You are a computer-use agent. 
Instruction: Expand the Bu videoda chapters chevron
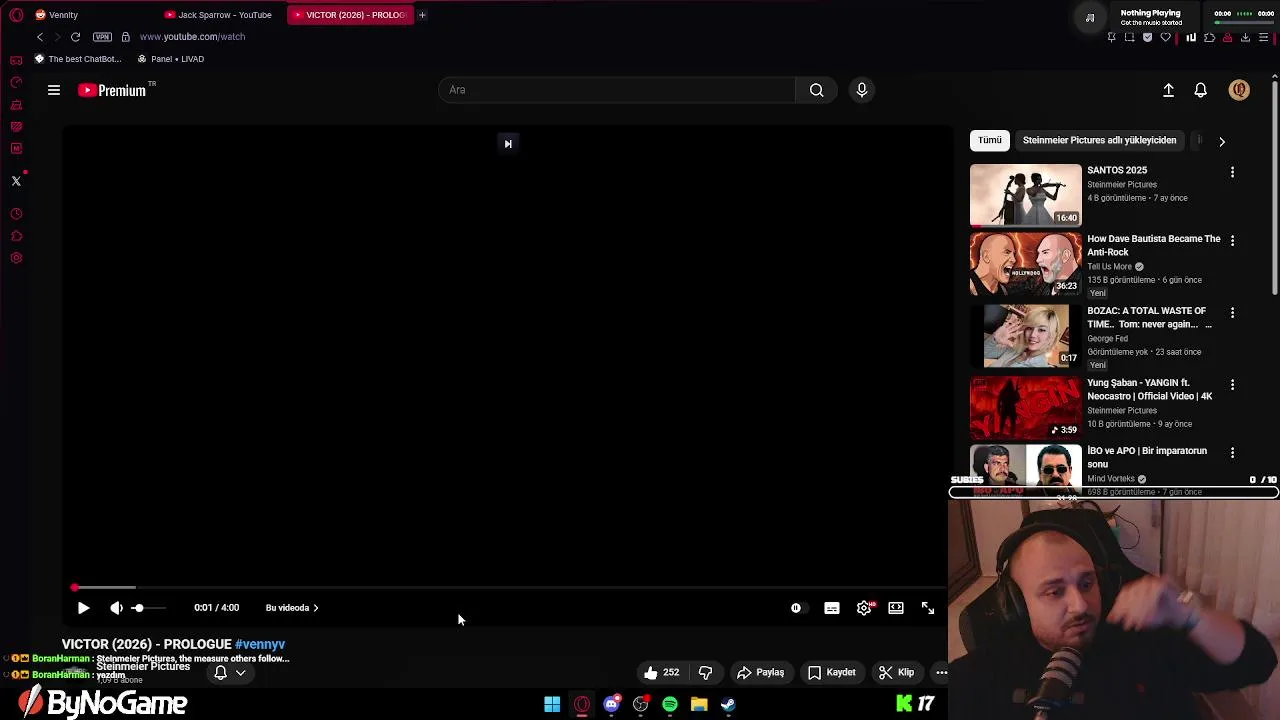click(x=316, y=608)
